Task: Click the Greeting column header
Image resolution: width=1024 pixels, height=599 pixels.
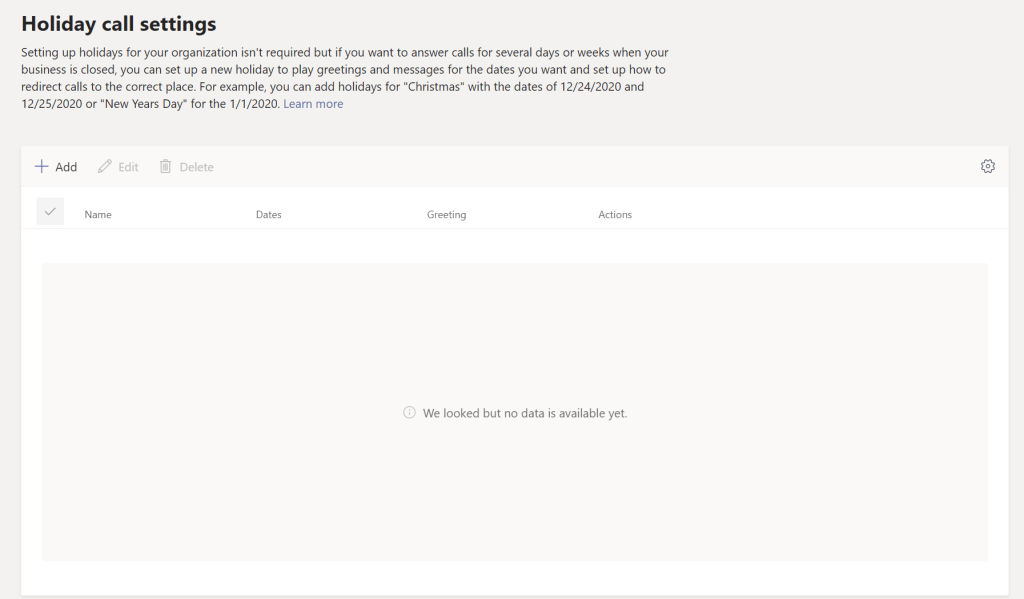Action: tap(446, 215)
